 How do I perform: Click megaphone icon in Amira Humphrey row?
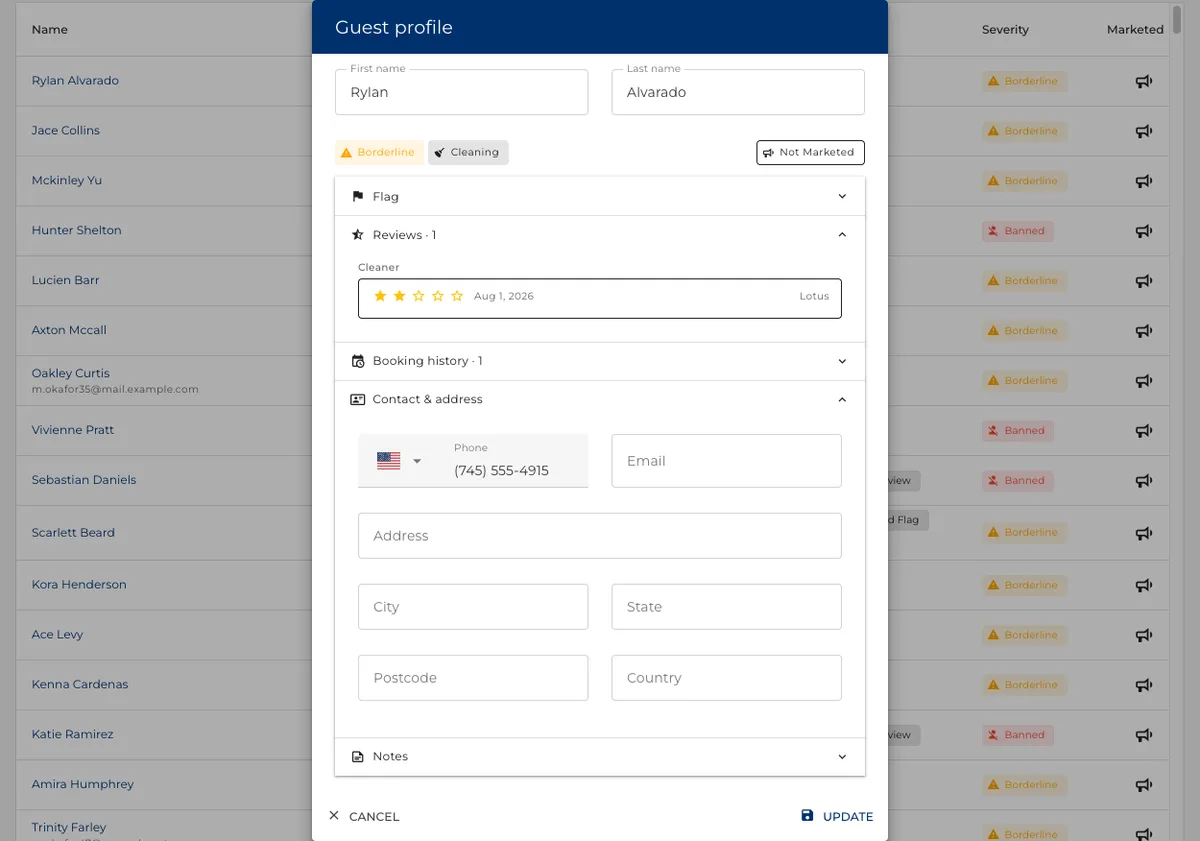1144,785
